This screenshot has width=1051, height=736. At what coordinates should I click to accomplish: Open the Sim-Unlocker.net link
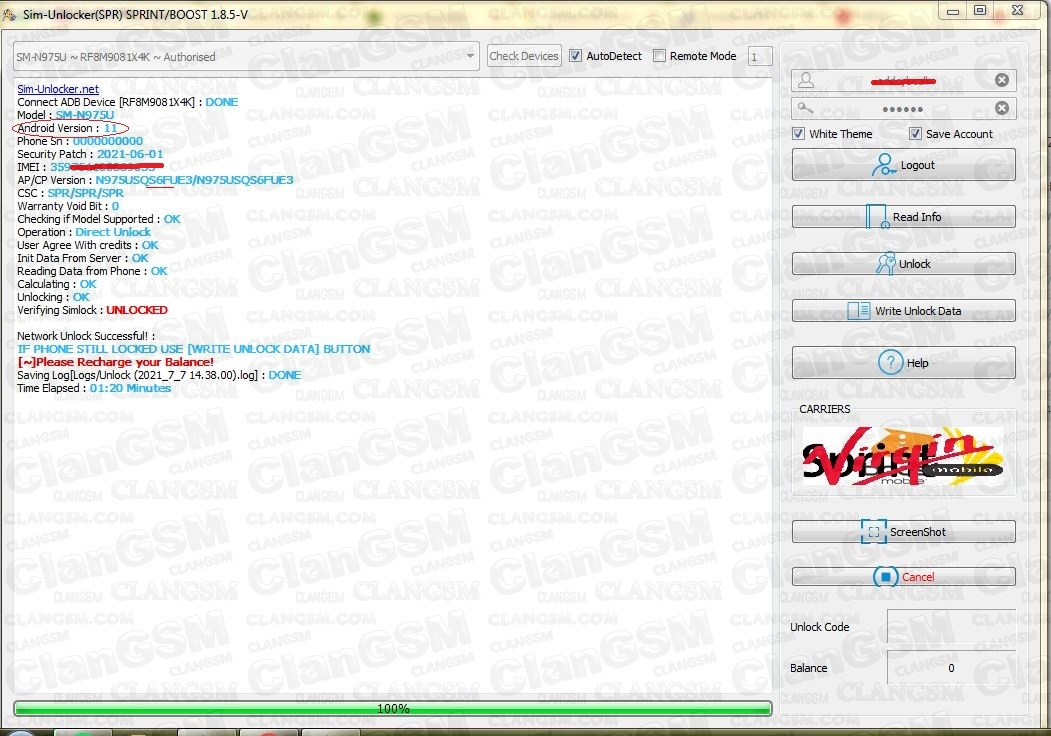pyautogui.click(x=58, y=88)
